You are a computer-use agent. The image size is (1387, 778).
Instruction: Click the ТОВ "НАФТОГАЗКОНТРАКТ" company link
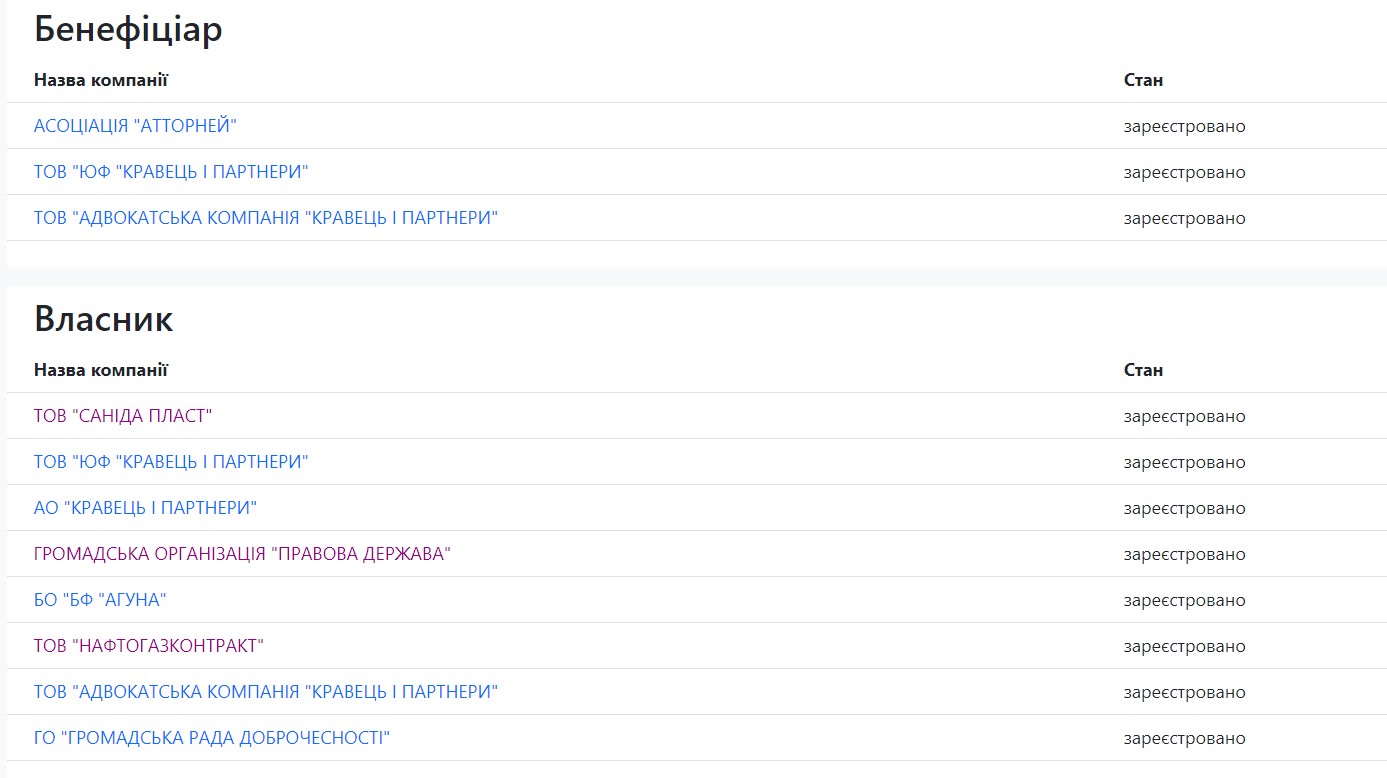149,646
